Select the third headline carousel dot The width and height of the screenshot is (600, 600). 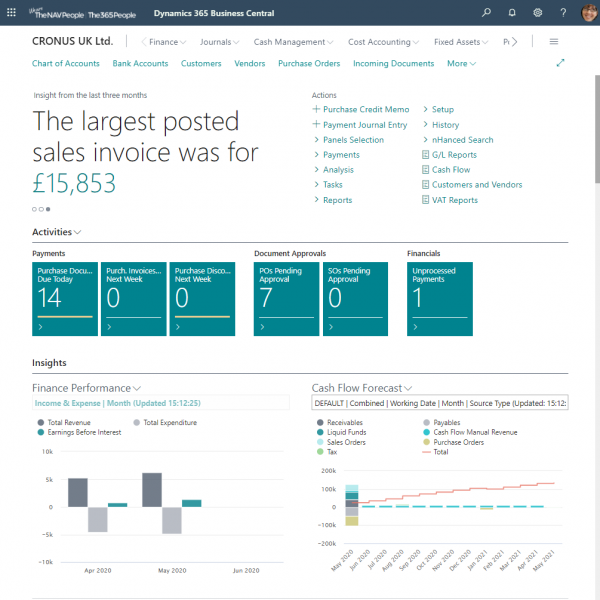(48, 209)
